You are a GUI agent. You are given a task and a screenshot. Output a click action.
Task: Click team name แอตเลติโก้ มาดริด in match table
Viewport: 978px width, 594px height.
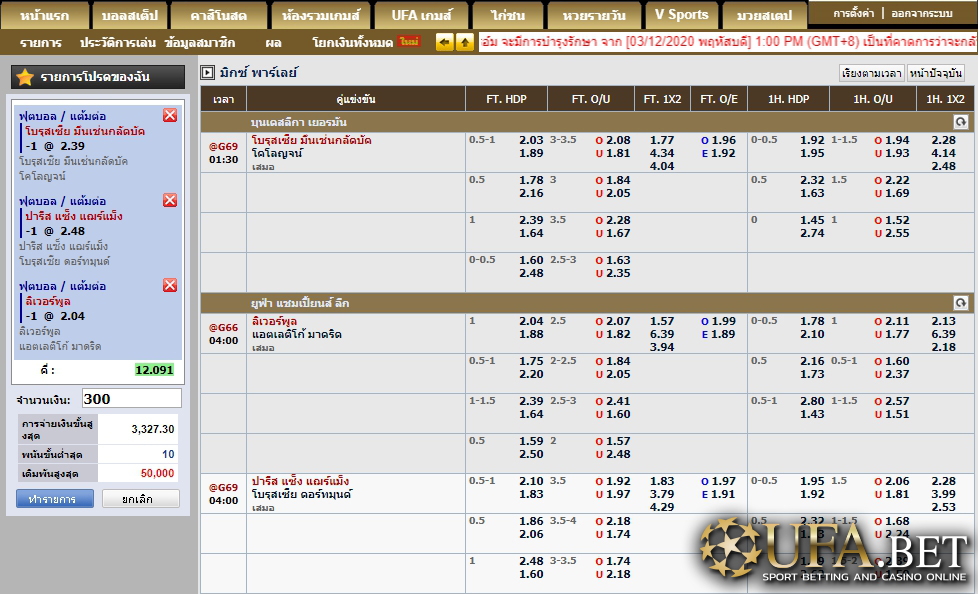297,334
